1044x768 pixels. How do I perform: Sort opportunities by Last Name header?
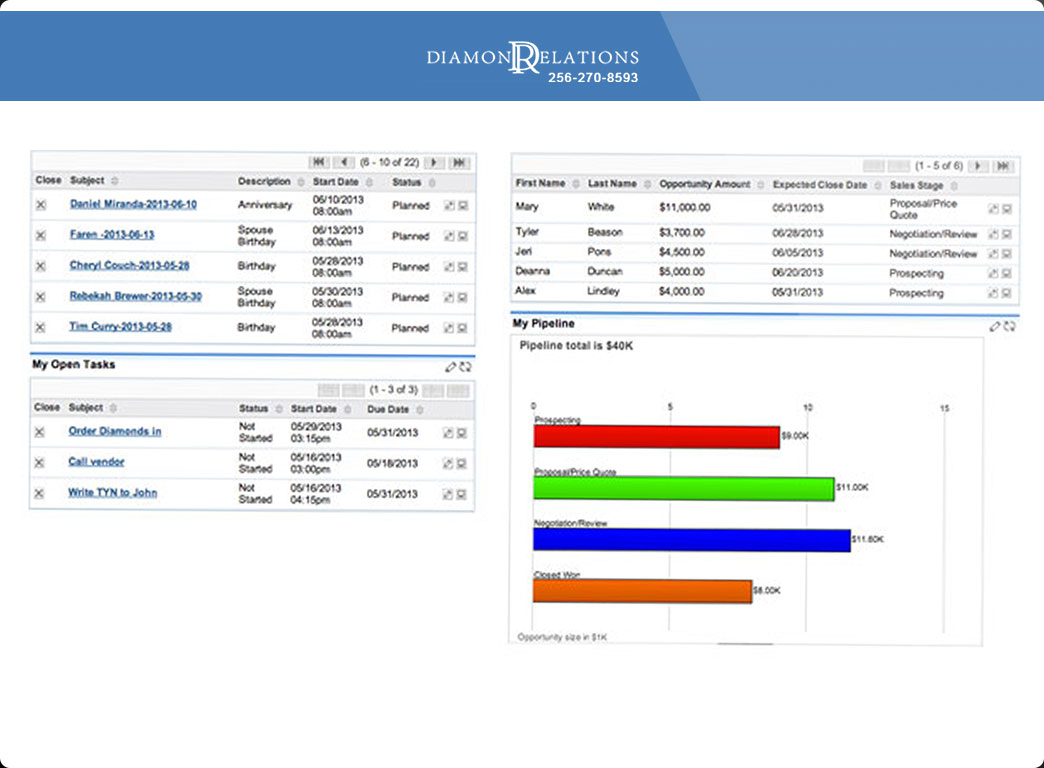[612, 183]
